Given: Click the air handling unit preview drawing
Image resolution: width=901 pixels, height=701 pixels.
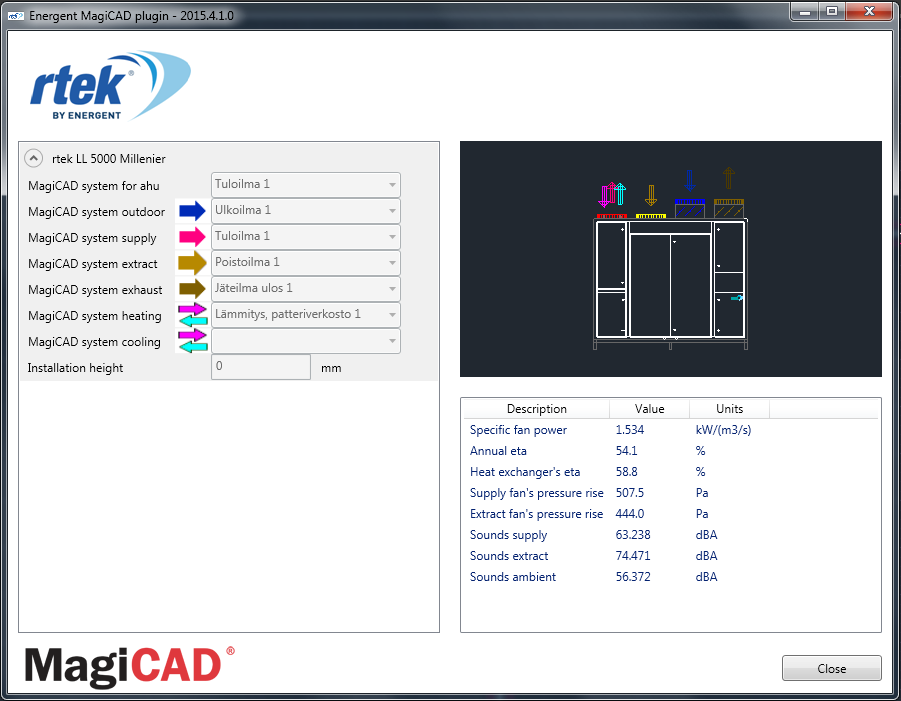Looking at the screenshot, I should [671, 259].
